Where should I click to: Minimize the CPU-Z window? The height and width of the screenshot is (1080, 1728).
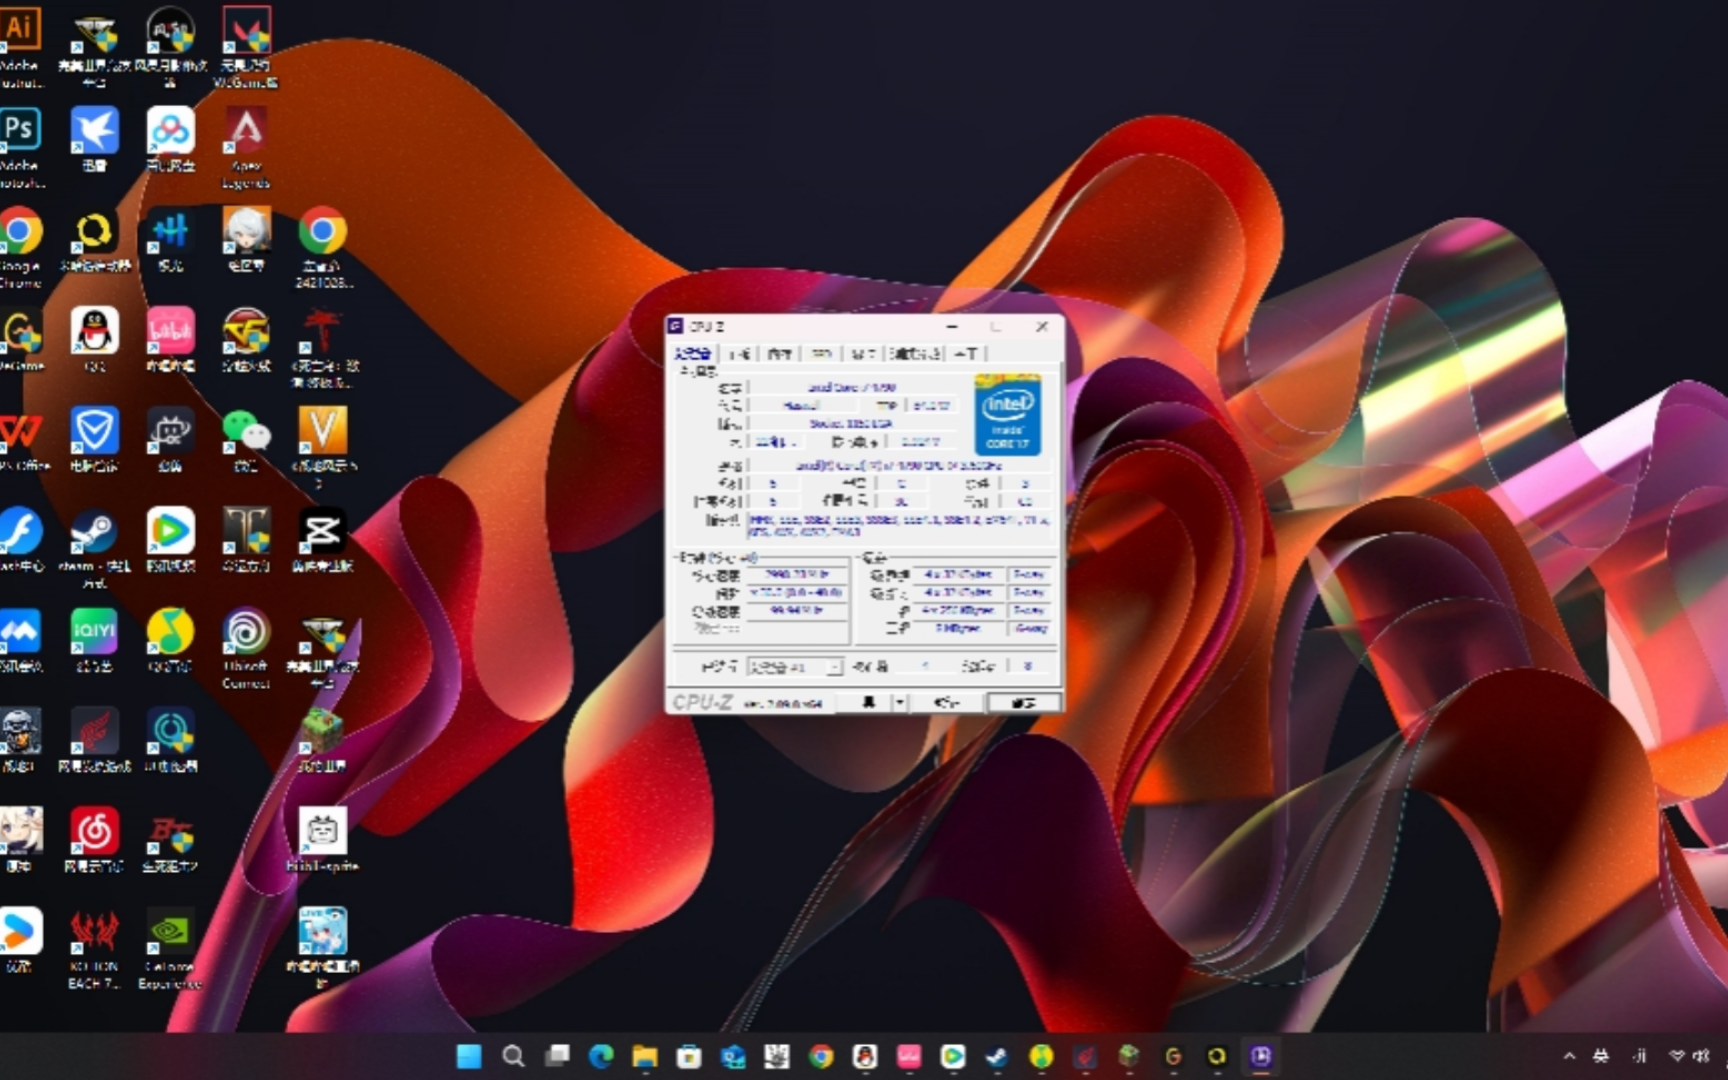click(x=952, y=326)
